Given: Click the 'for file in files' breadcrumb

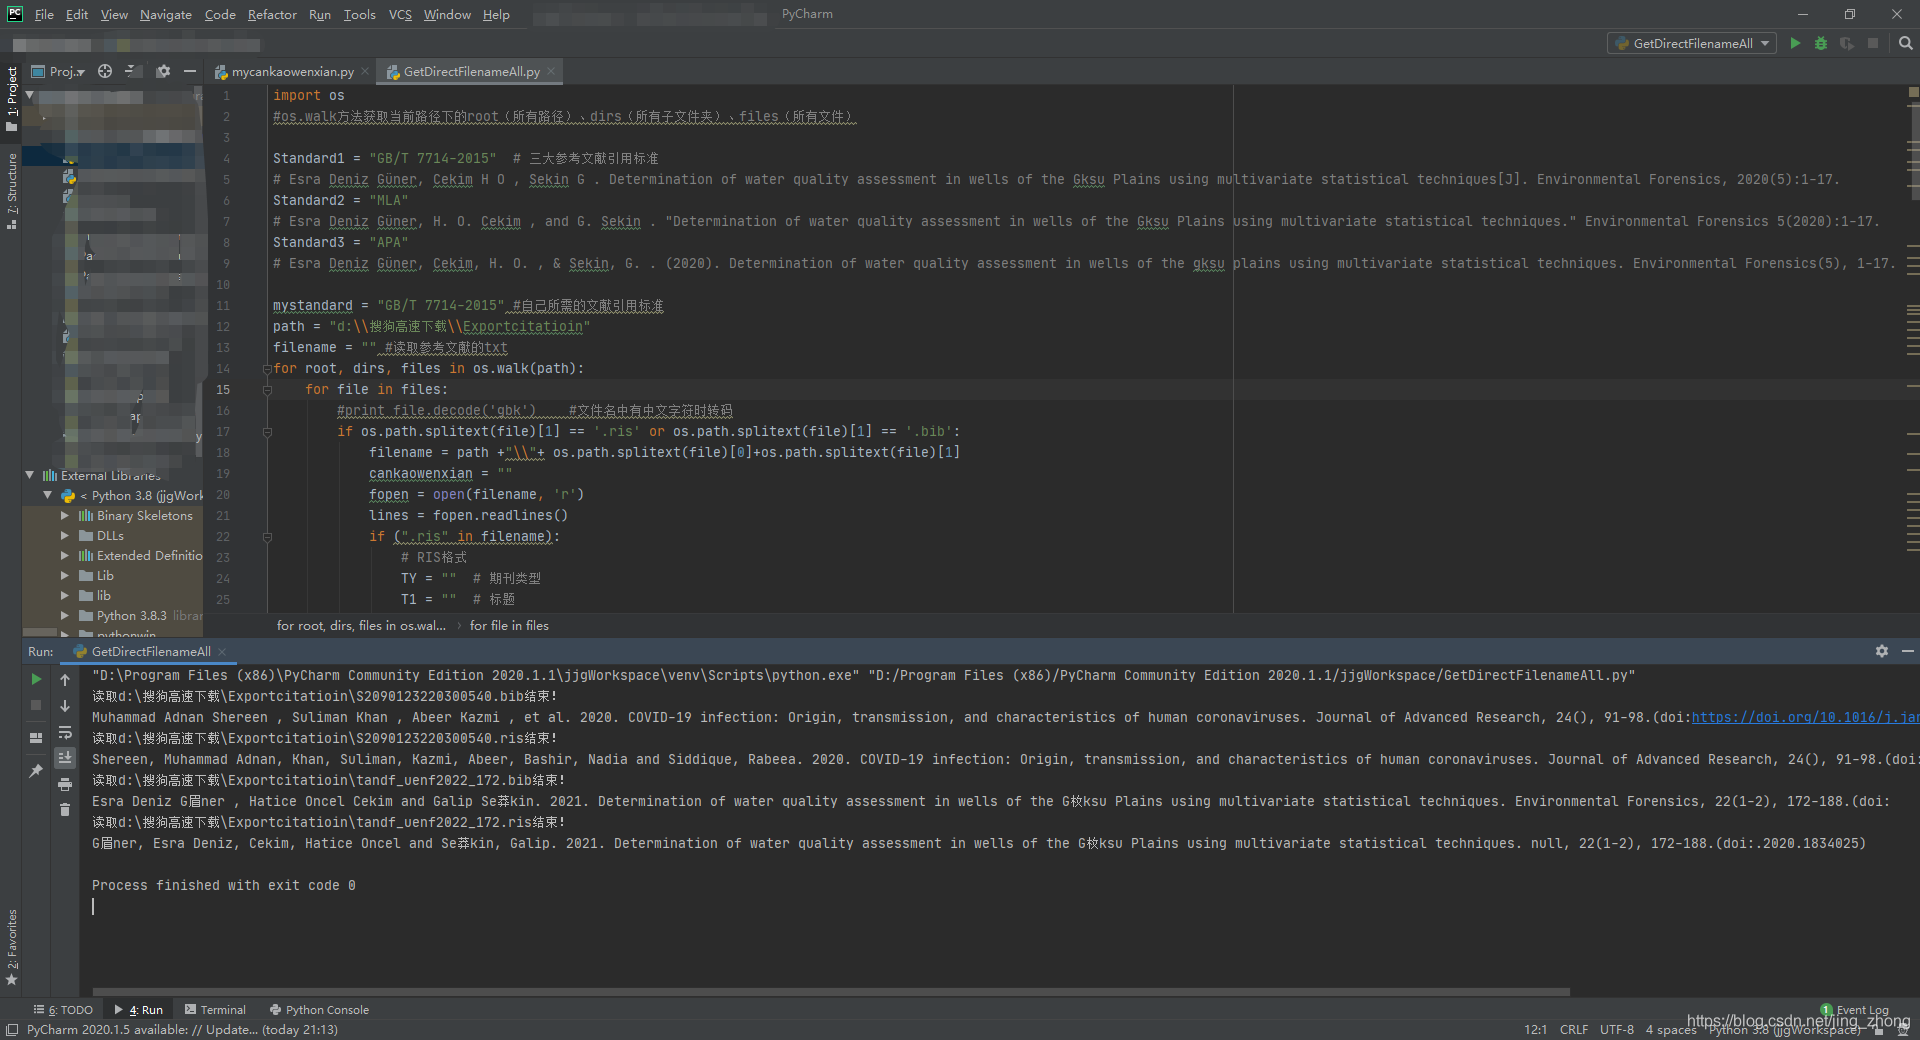Looking at the screenshot, I should (509, 625).
